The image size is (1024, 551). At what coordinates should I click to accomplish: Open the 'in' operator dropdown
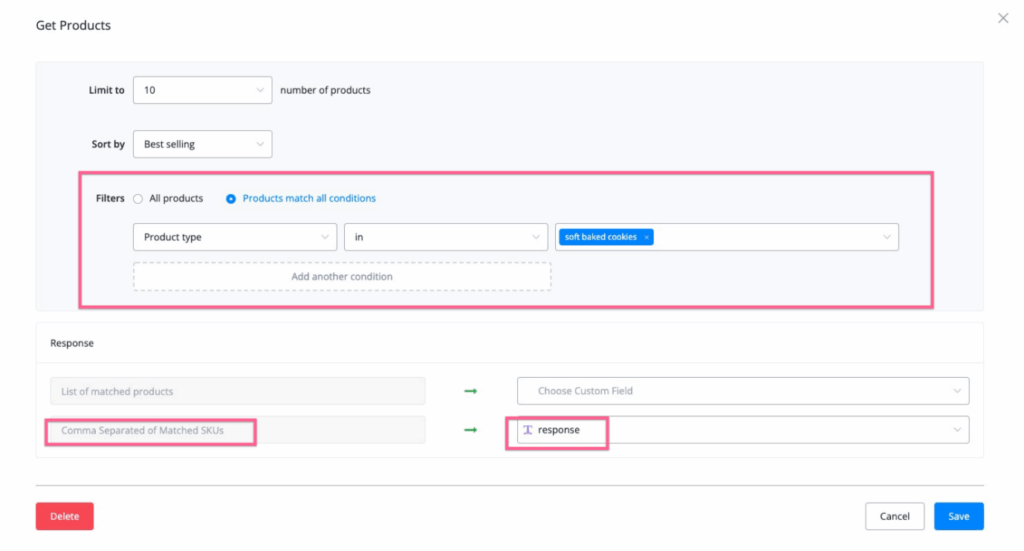point(445,237)
